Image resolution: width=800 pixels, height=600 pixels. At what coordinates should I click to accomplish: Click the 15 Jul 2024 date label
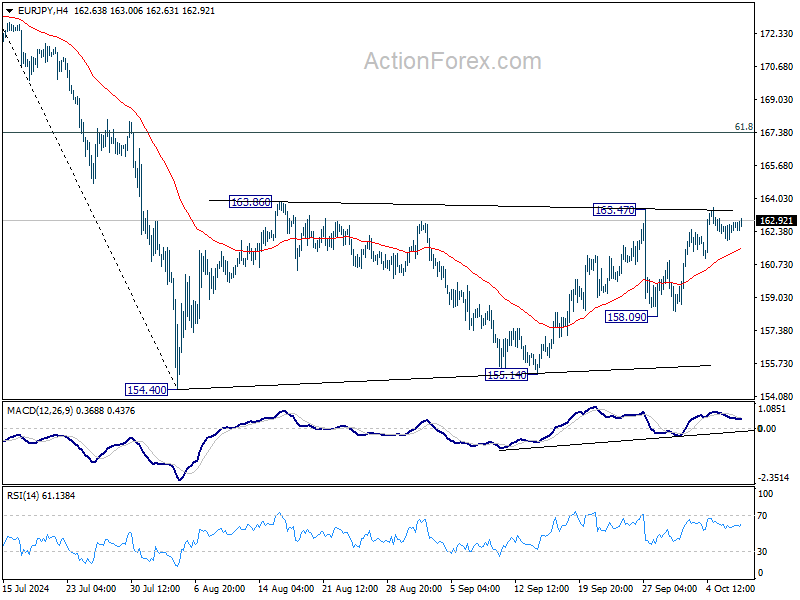[x=26, y=589]
